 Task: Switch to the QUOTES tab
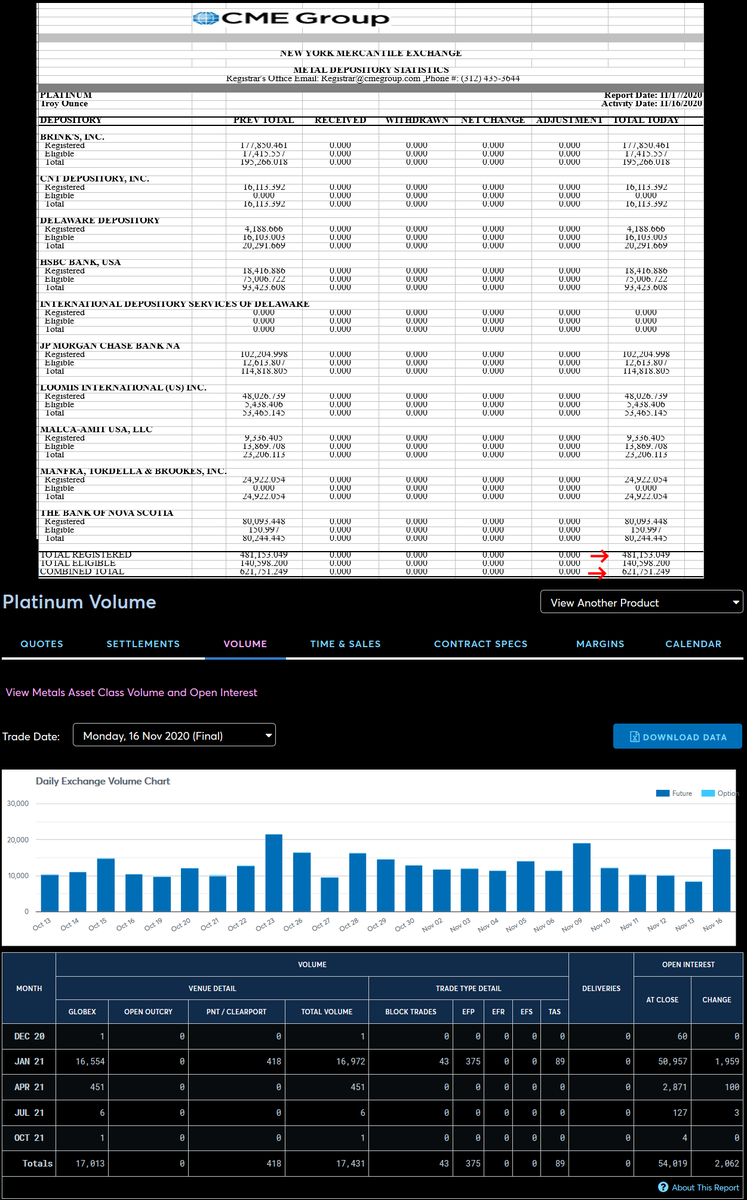coord(42,644)
